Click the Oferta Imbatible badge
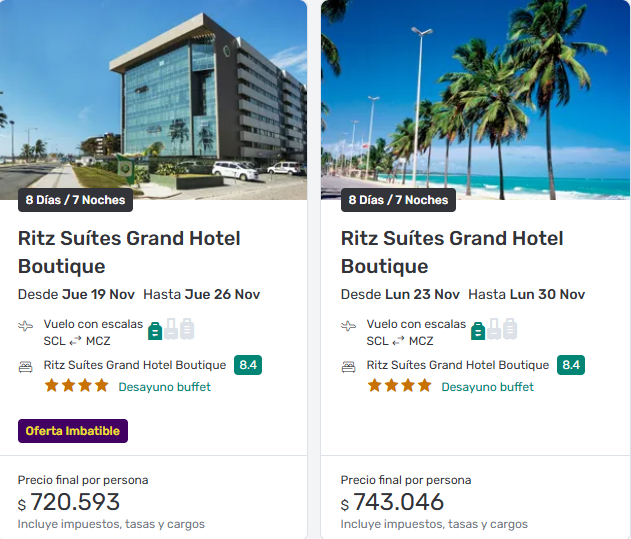Image resolution: width=631 pixels, height=539 pixels. point(73,431)
